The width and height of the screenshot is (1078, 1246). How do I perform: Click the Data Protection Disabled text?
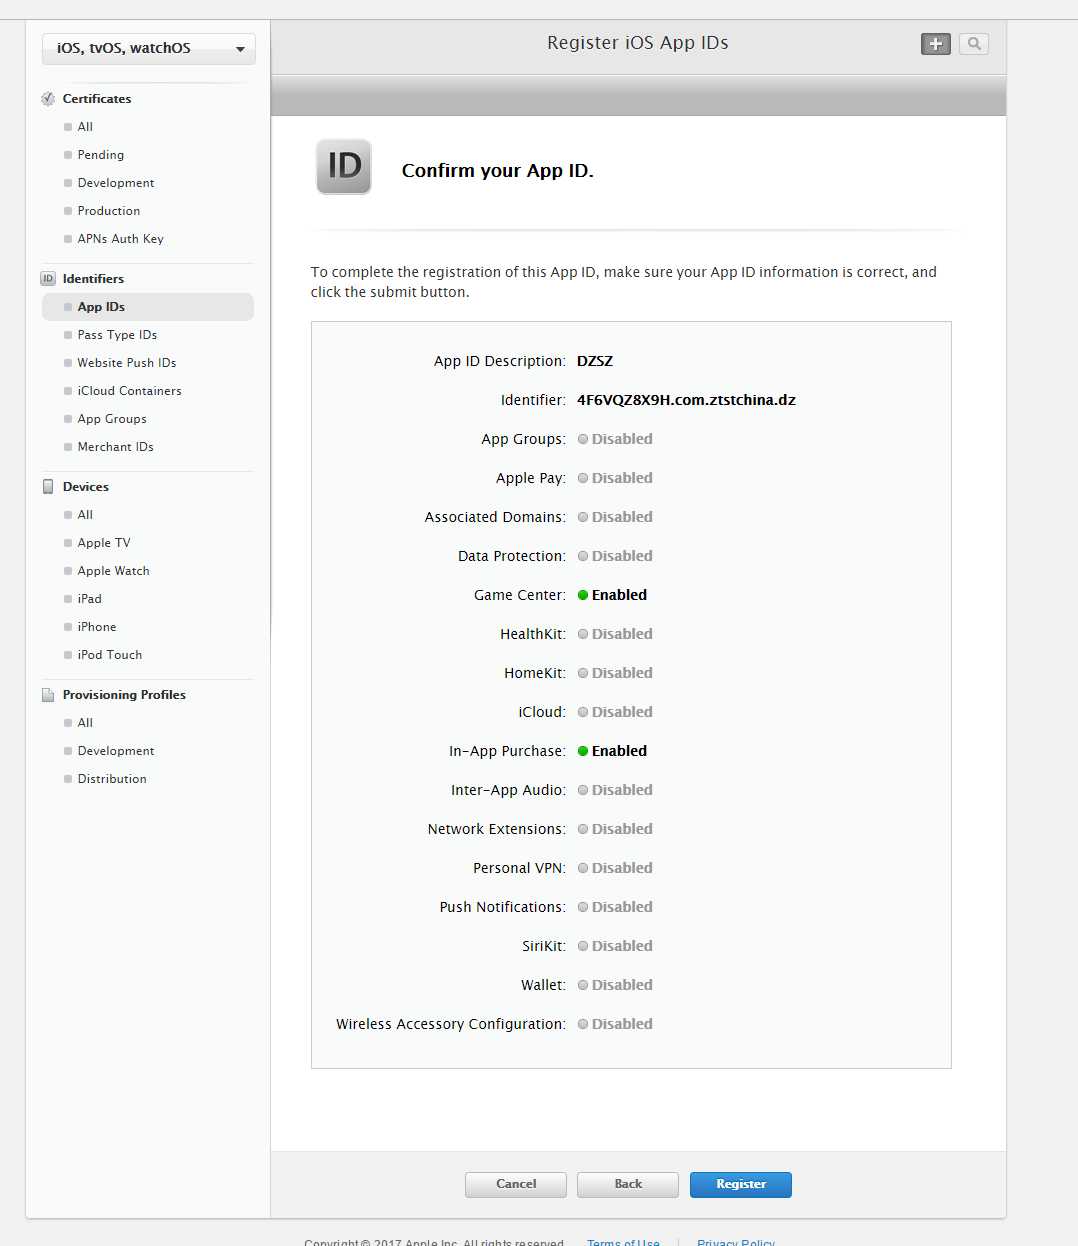coord(622,556)
